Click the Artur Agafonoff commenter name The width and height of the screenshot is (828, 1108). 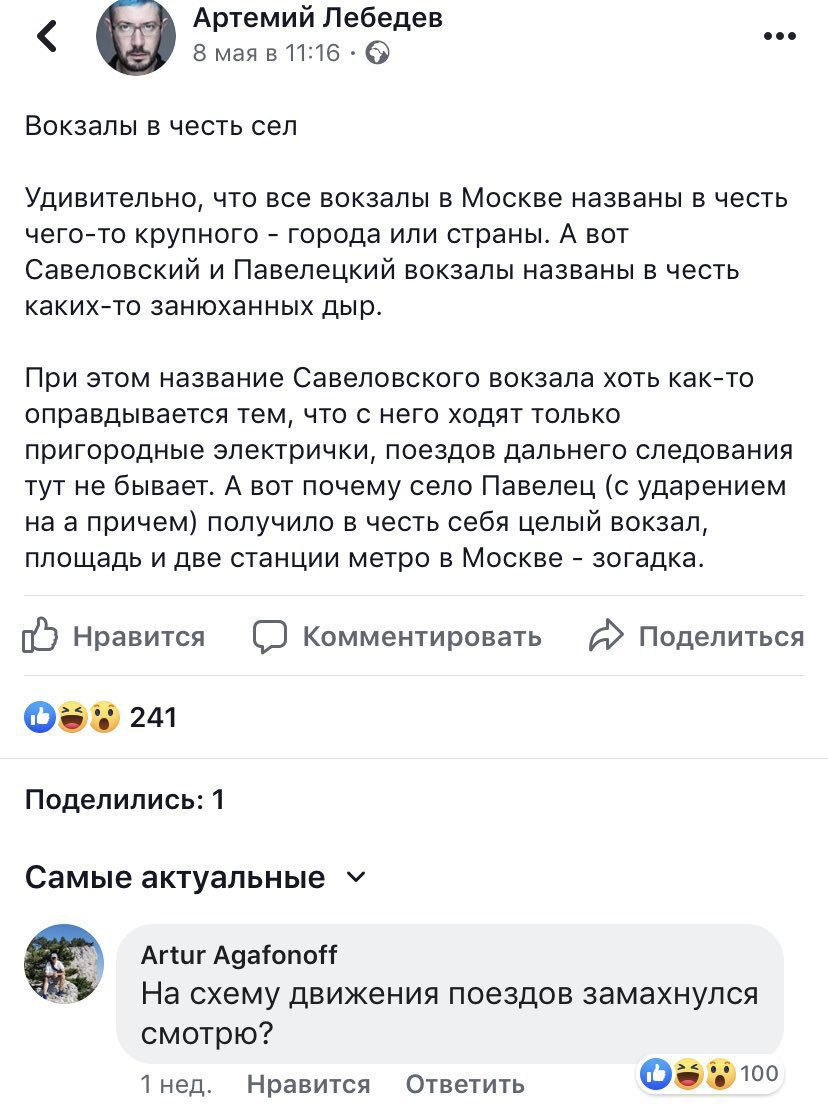239,955
